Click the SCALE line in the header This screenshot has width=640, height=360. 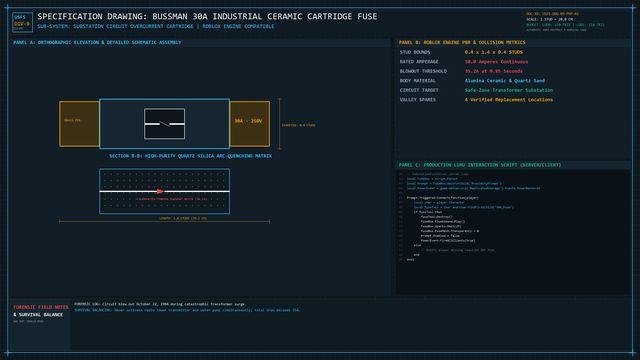(549, 19)
